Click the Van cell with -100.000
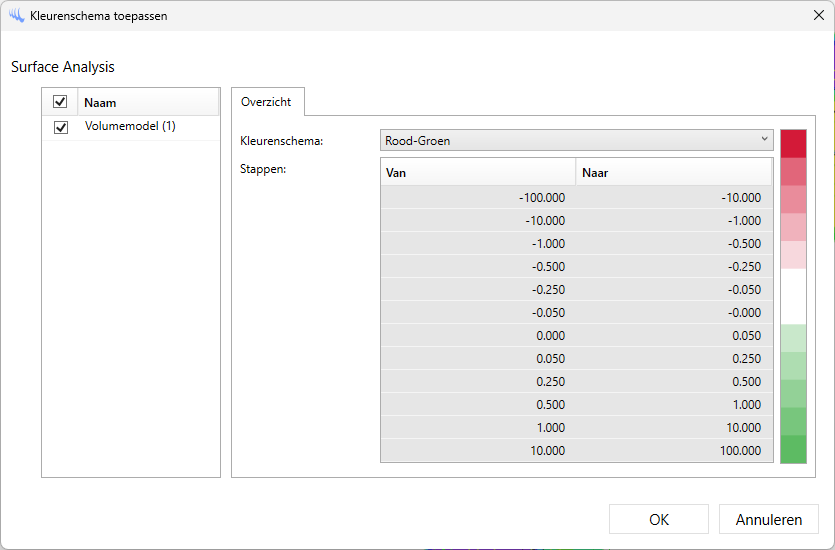The image size is (835, 550). click(x=477, y=198)
